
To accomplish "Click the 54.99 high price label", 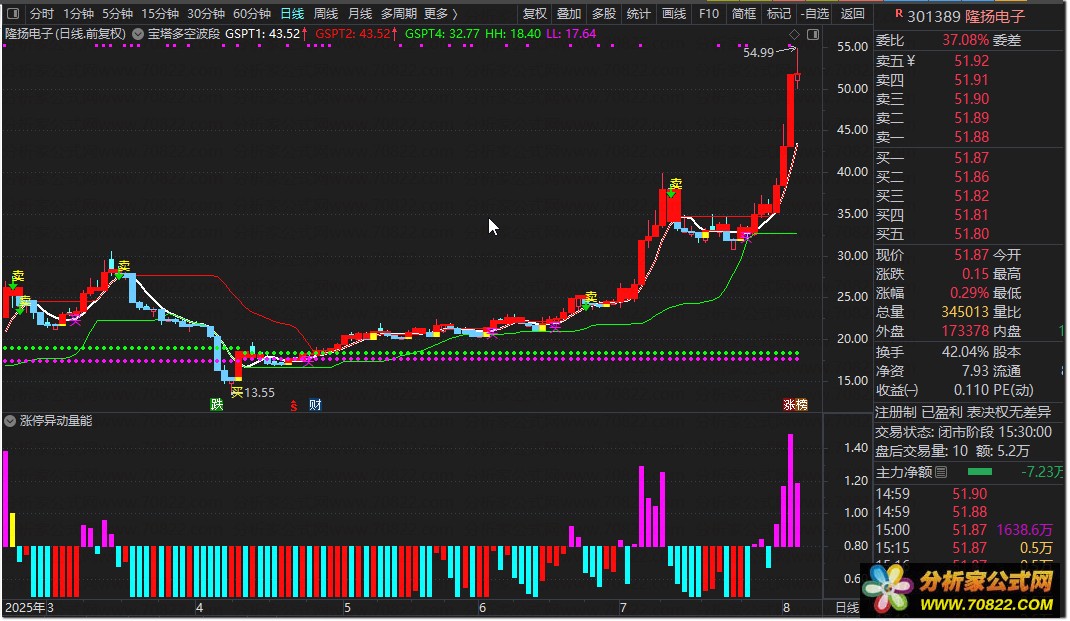I will pos(758,53).
